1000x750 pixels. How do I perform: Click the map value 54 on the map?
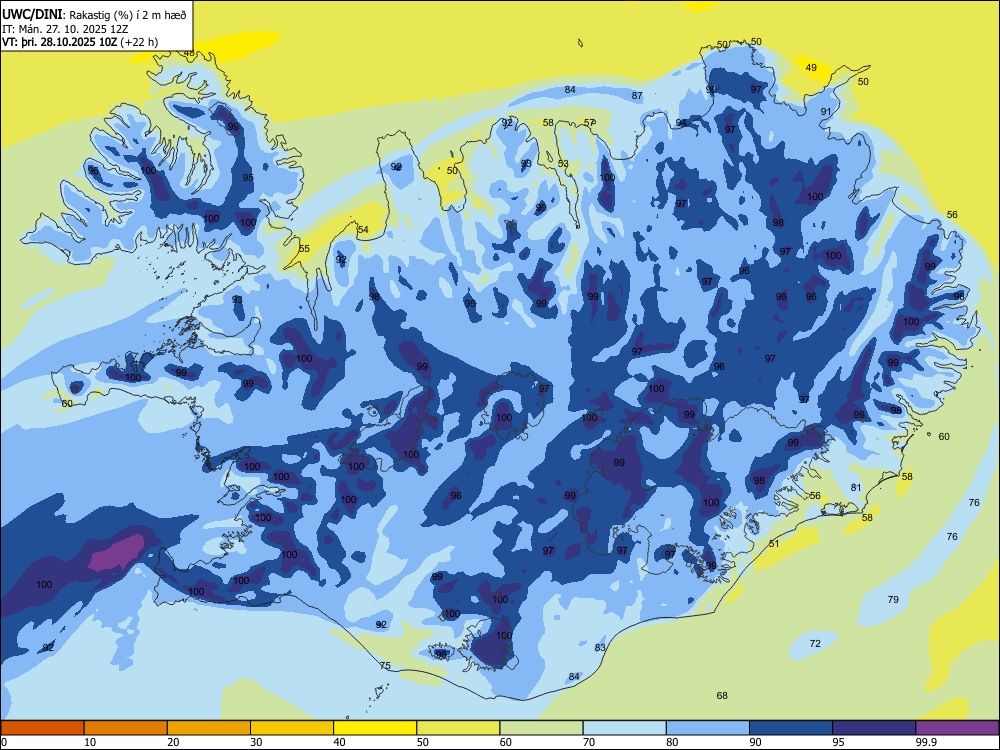[363, 230]
